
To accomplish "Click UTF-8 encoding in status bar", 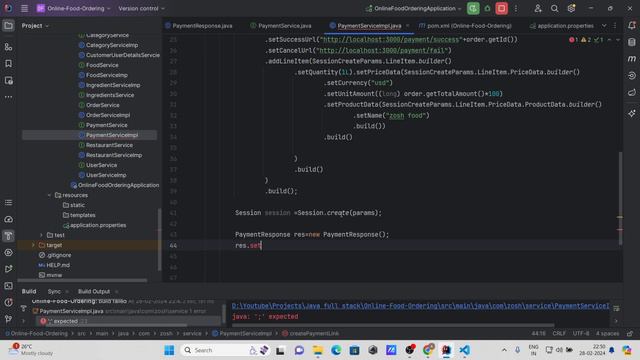I will (x=580, y=333).
